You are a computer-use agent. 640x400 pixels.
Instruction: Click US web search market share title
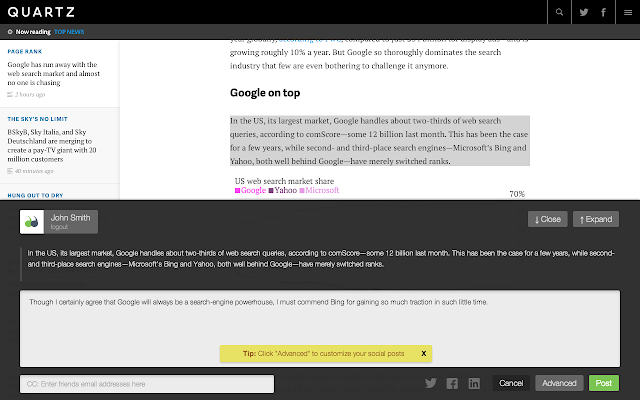[x=284, y=181]
